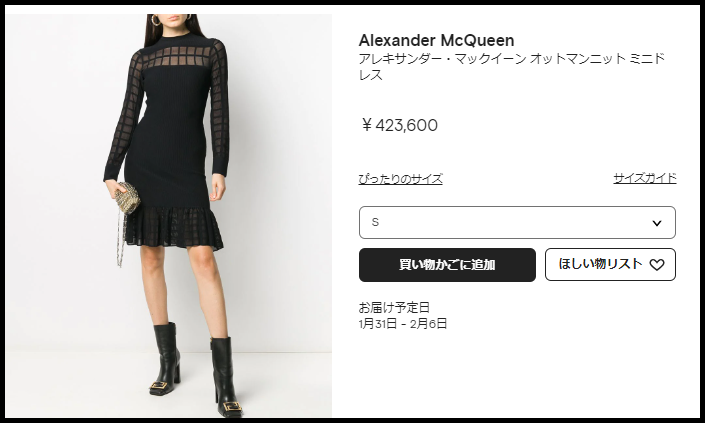This screenshot has width=705, height=423.
Task: Open the ぴったりのサイズ fit finder link
Action: click(x=401, y=179)
